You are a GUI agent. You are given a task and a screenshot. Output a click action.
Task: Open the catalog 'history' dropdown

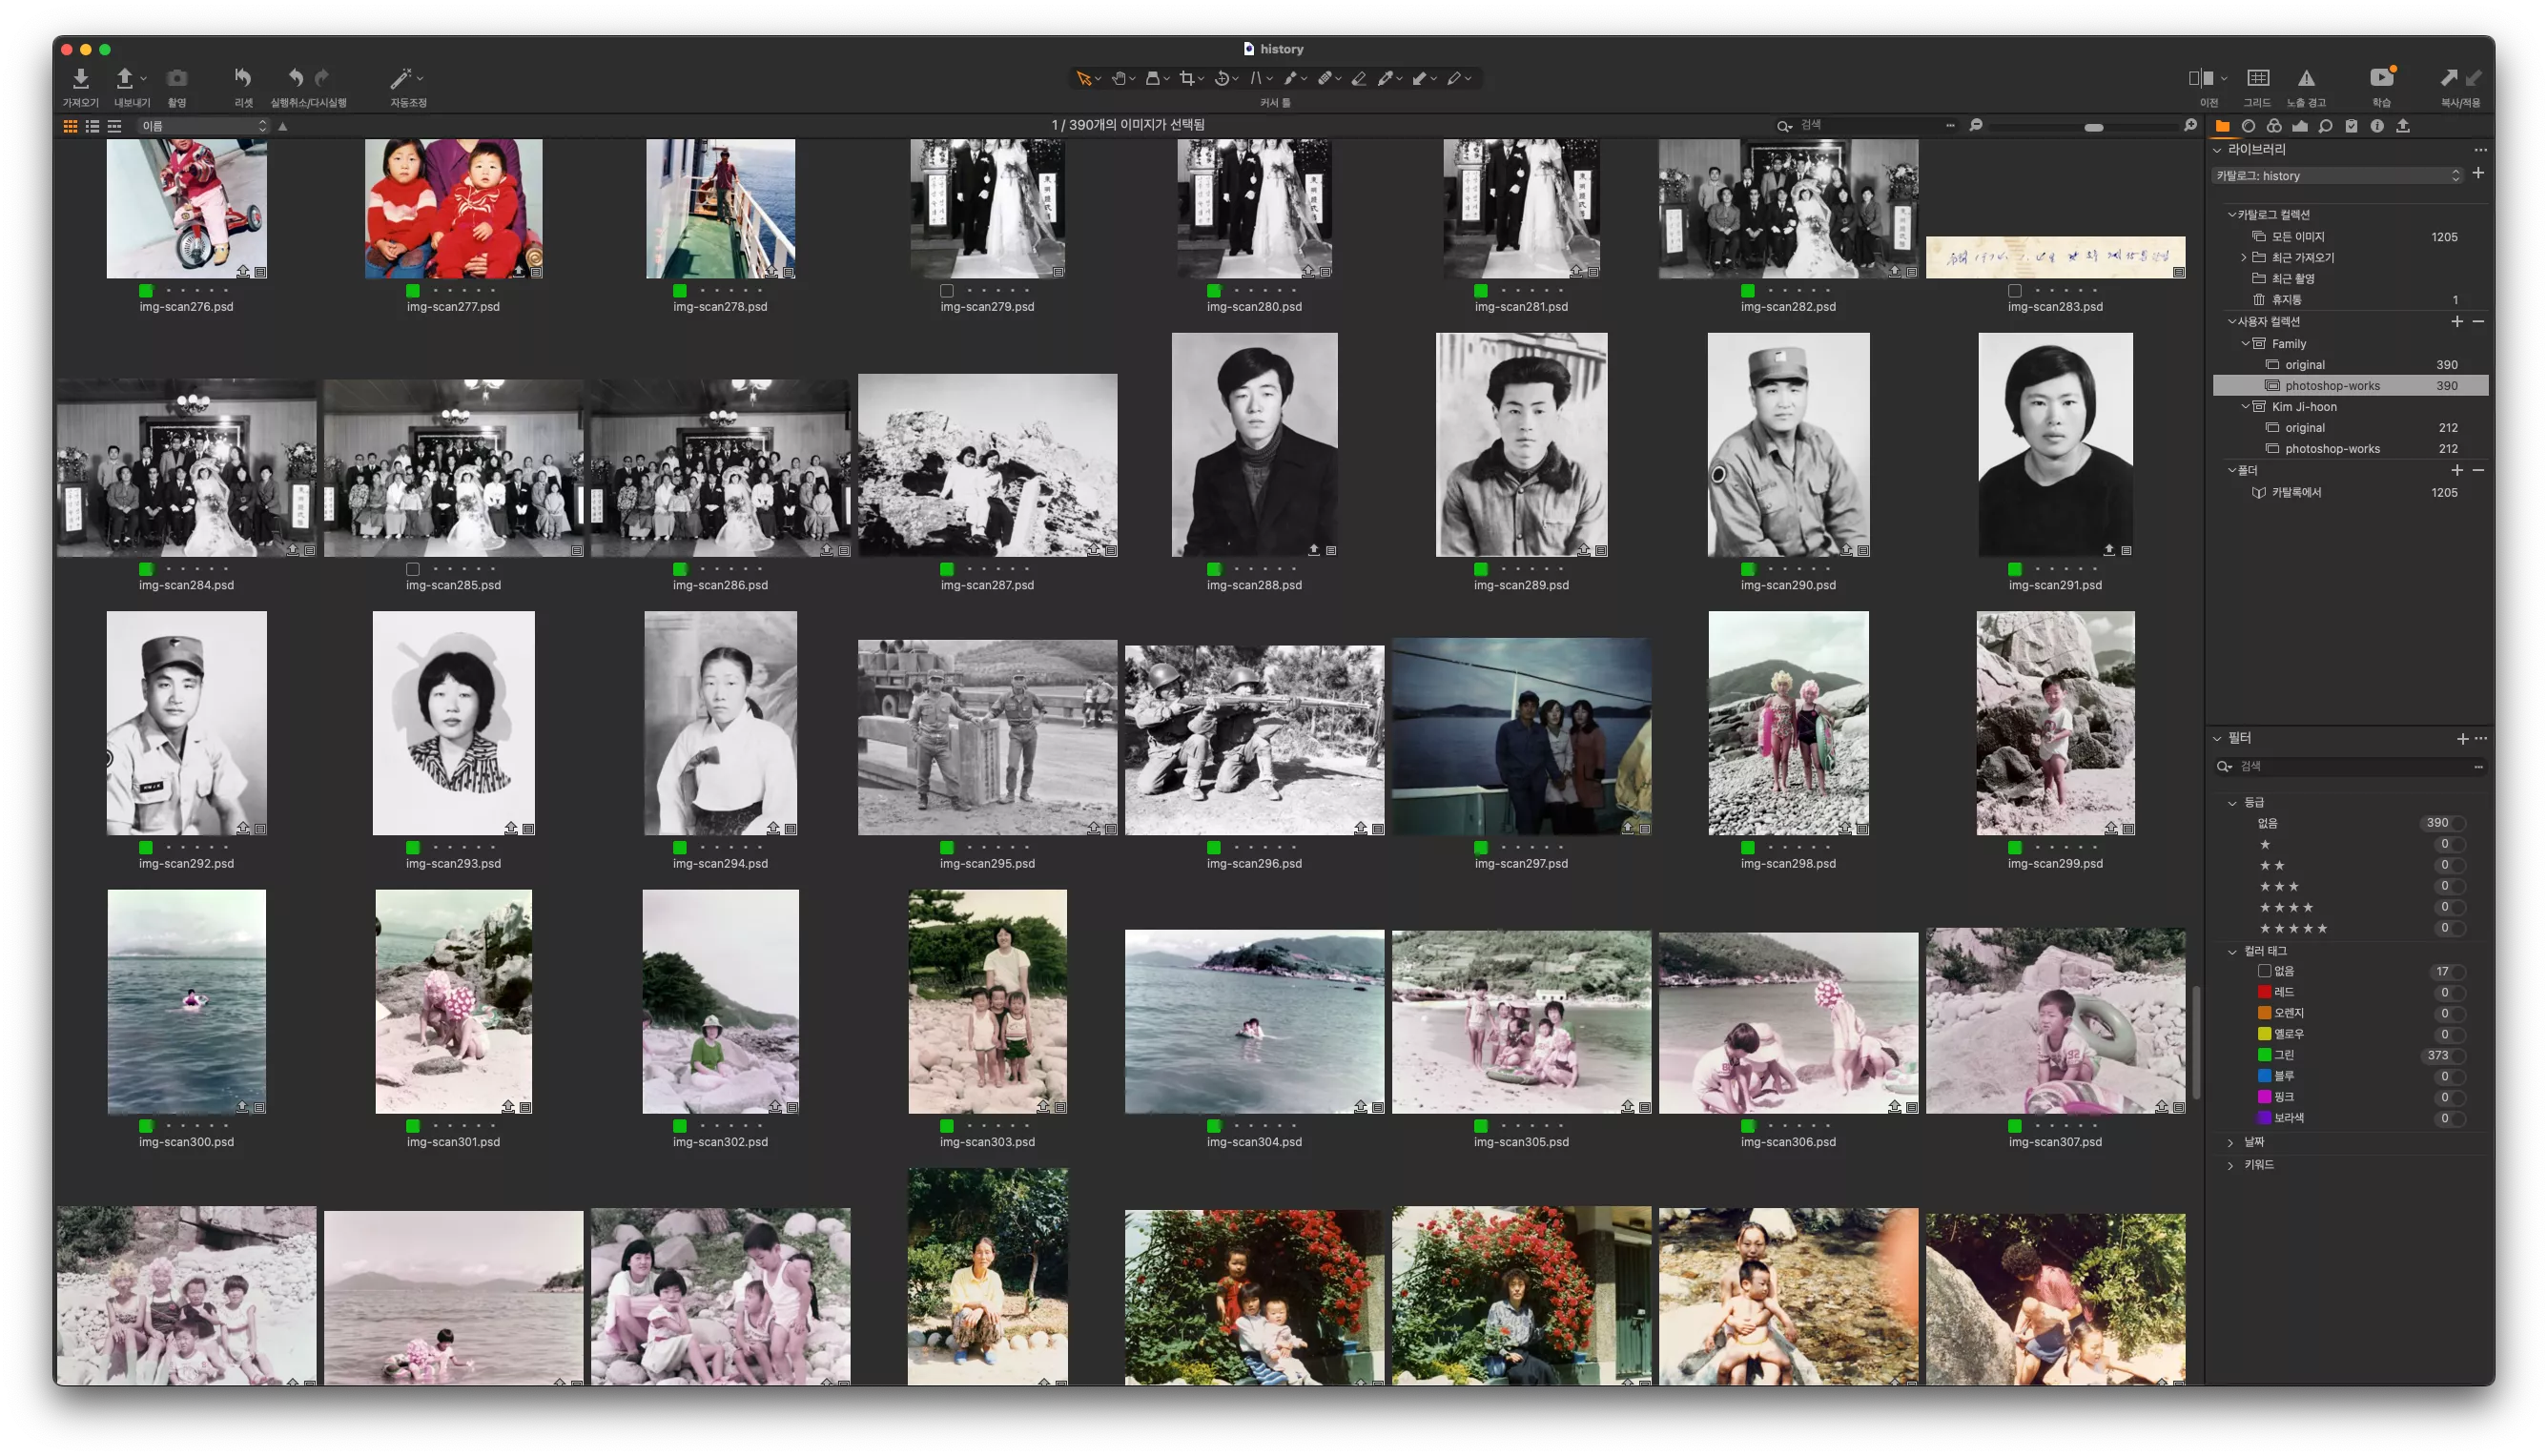coord(2336,176)
